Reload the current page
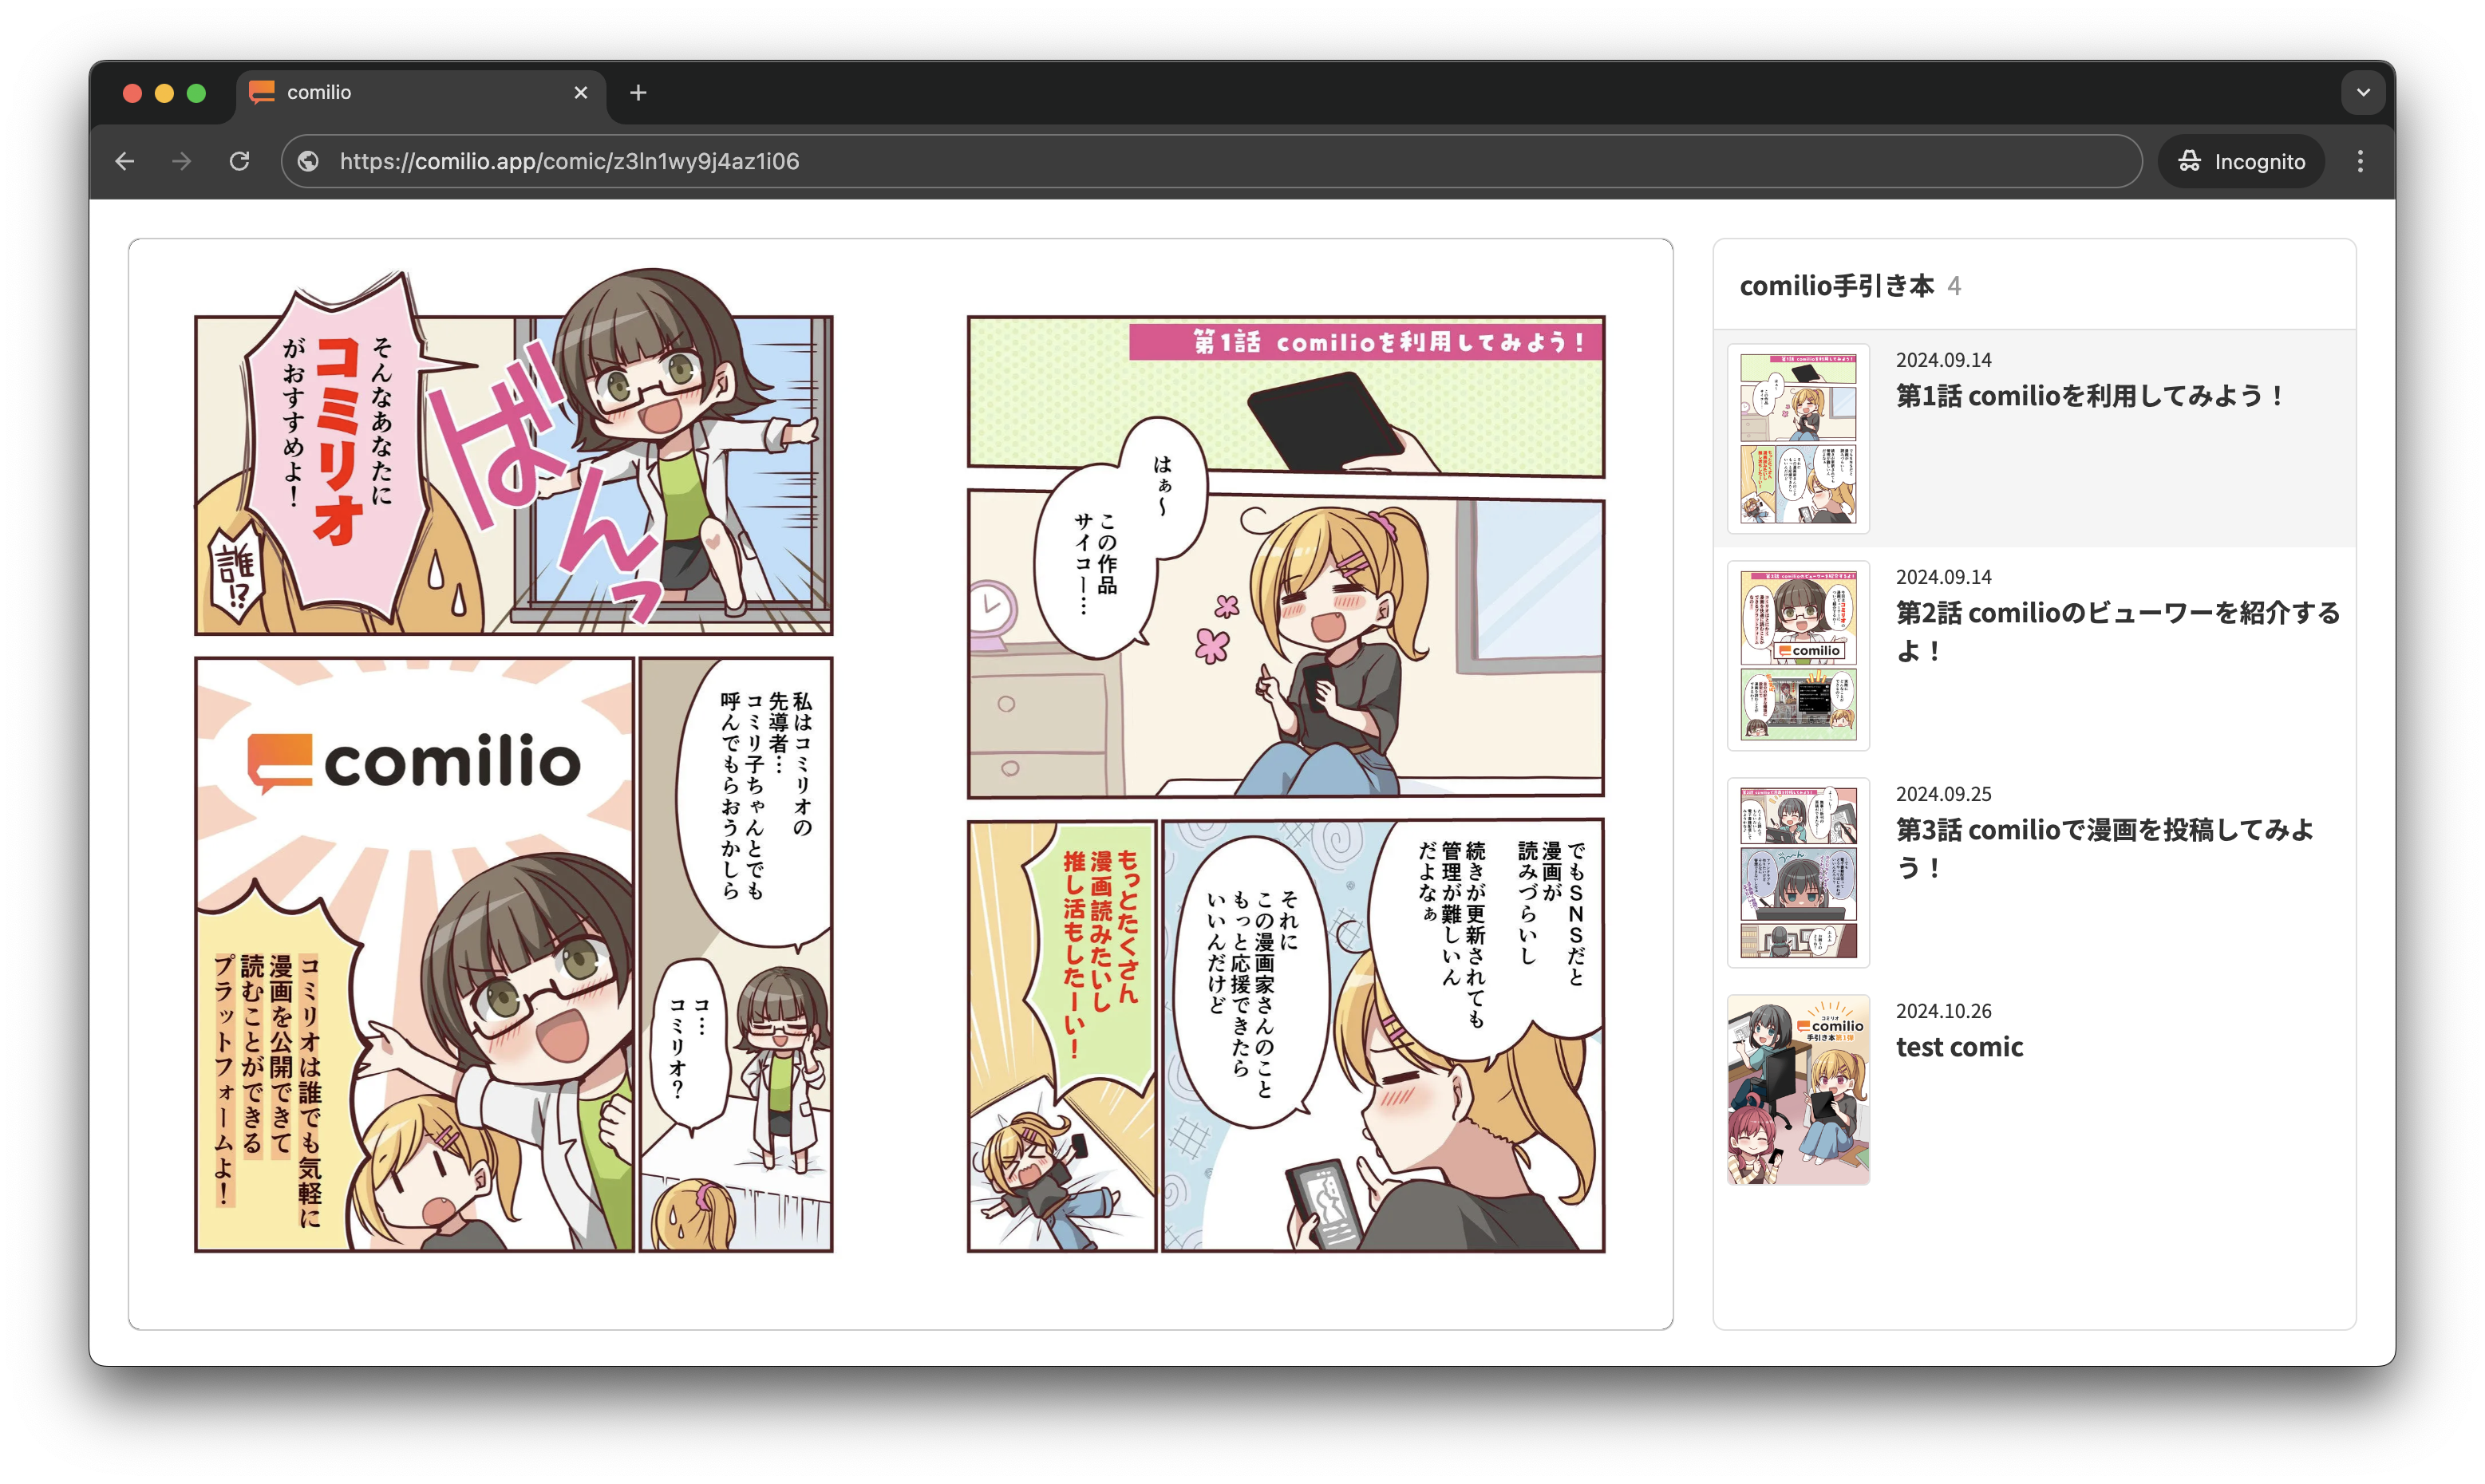This screenshot has height=1484, width=2485. coord(239,161)
